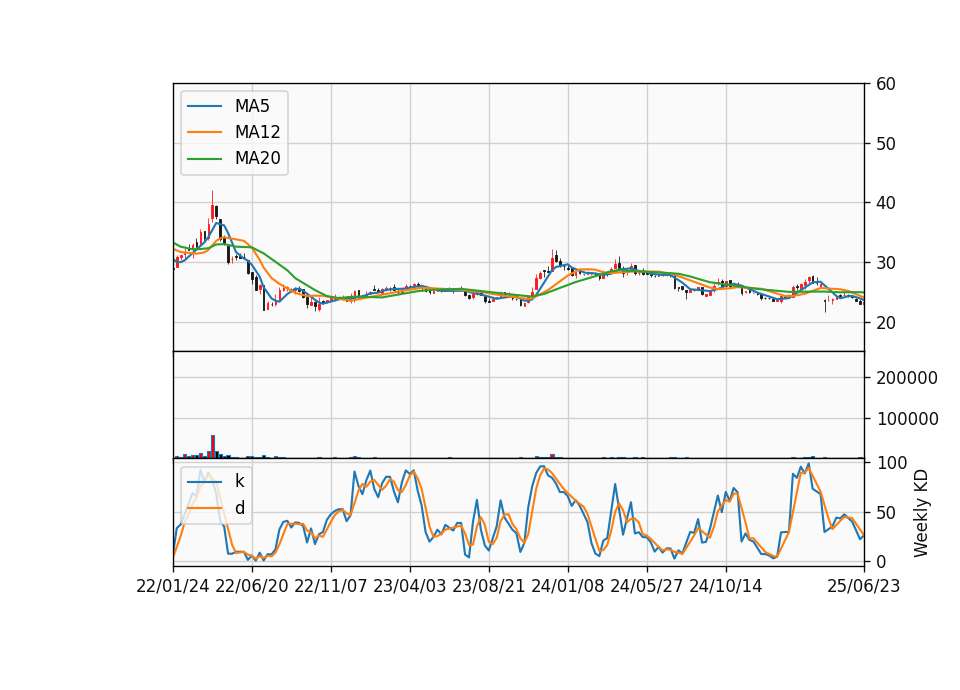Screen dimensions: 960x690
Task: Click the Weekly KD axis title
Action: click(921, 513)
